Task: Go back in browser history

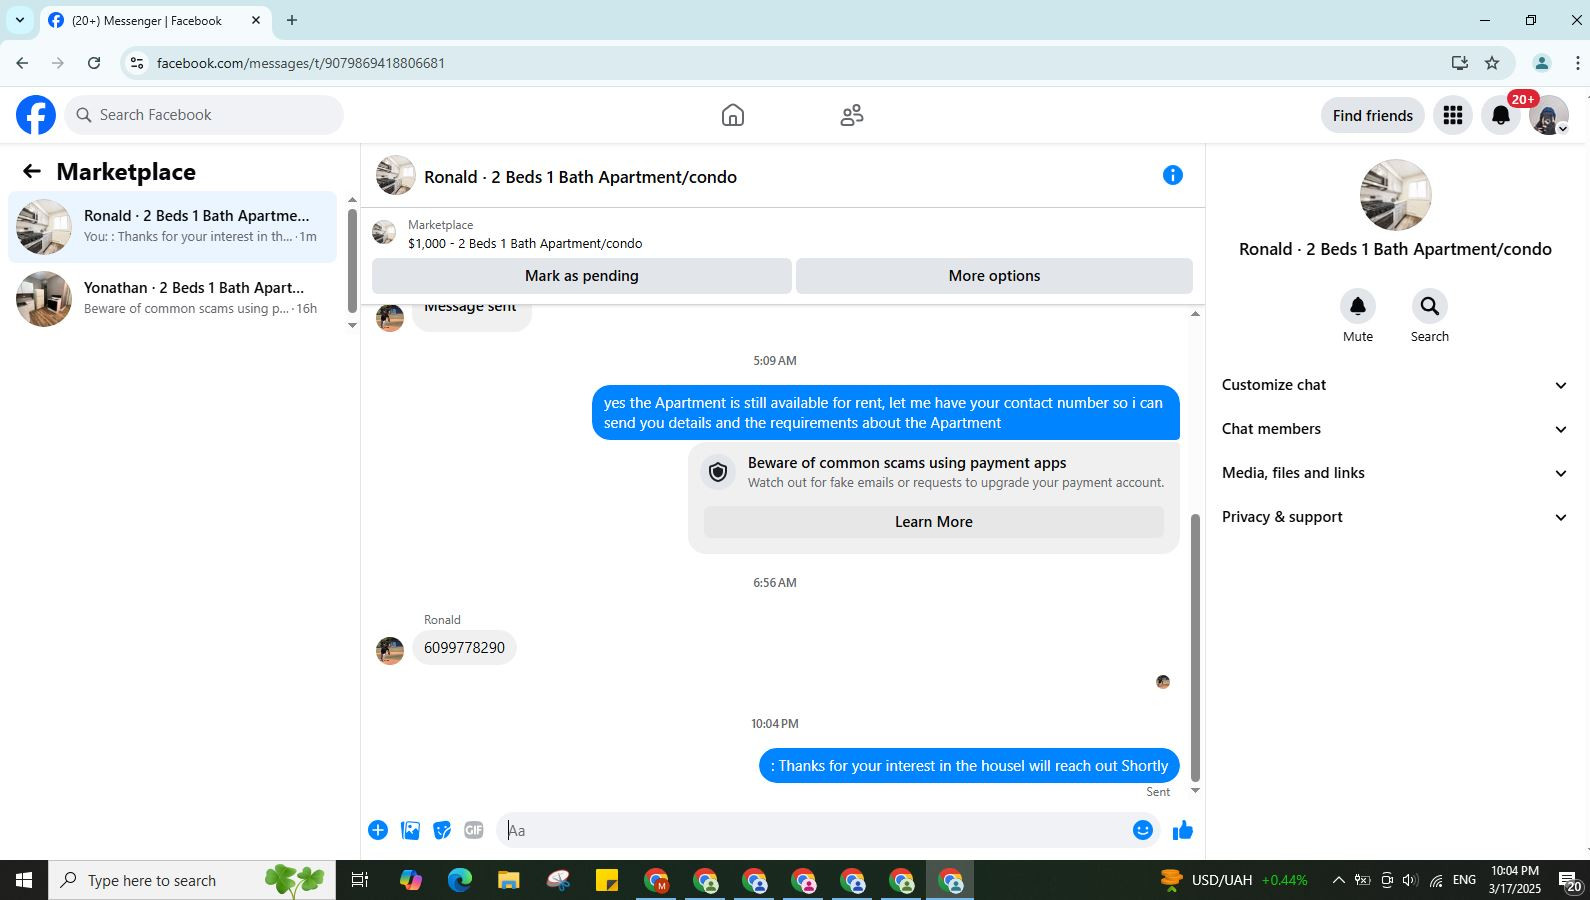Action: coord(22,63)
